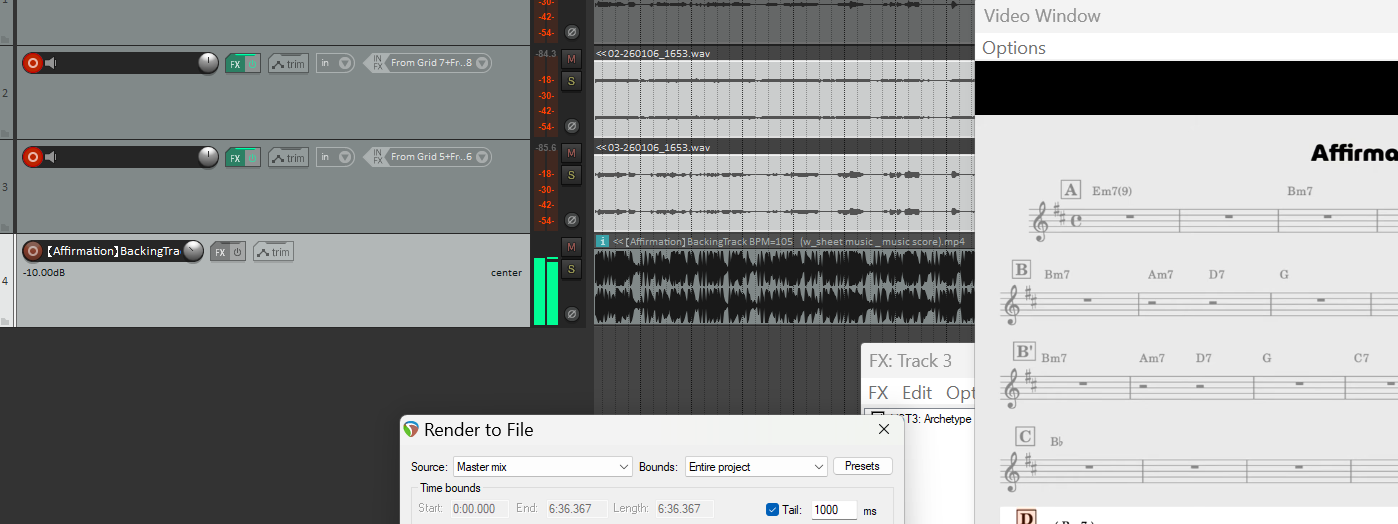Open trim envelope button on track 2

point(288,64)
